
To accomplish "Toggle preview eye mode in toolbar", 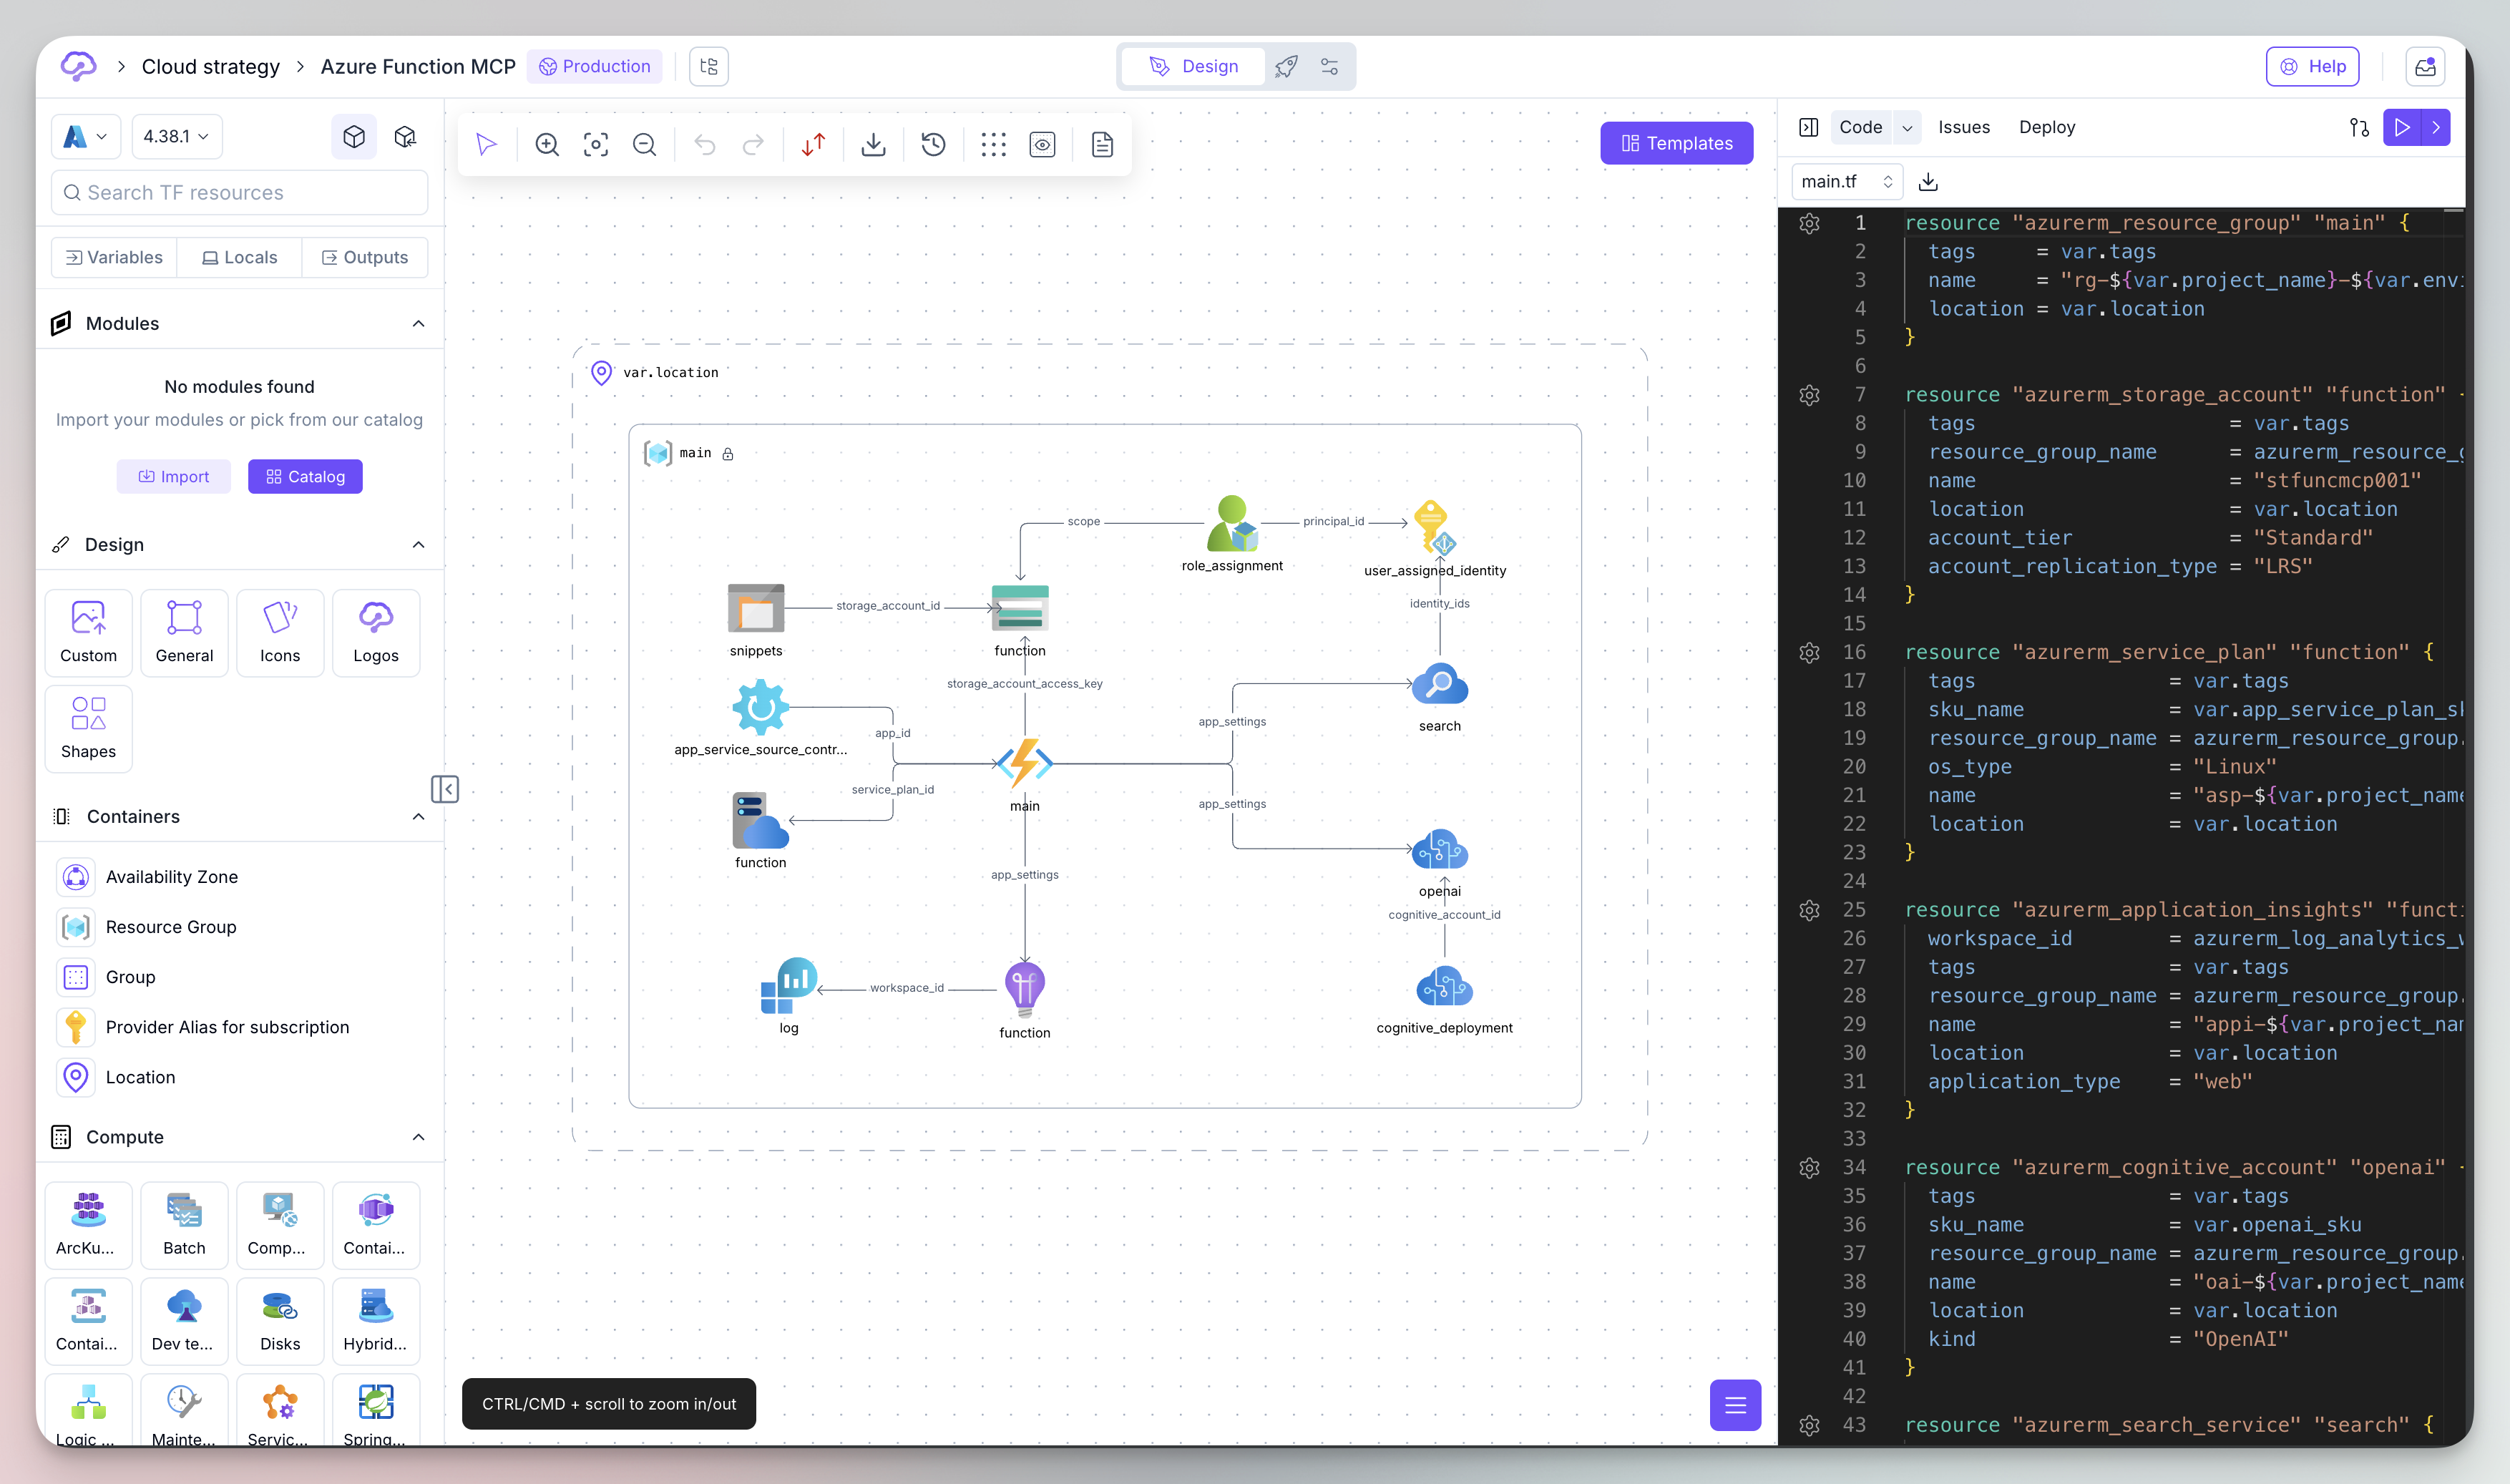I will (1042, 144).
